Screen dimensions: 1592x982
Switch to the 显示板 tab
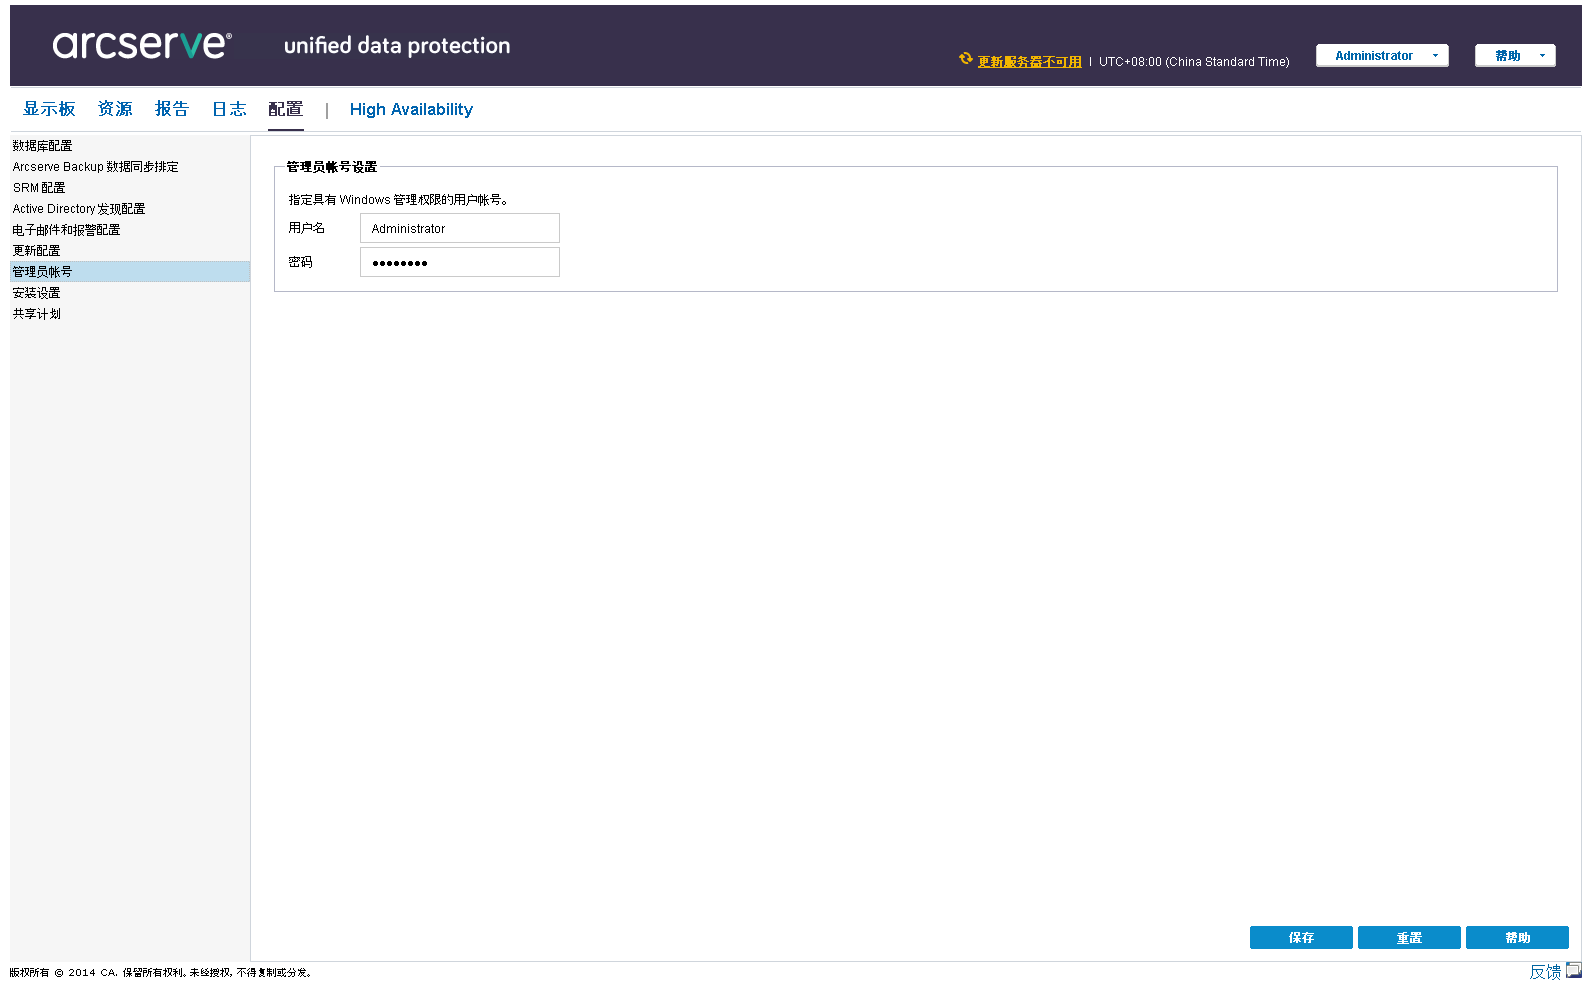pyautogui.click(x=49, y=109)
